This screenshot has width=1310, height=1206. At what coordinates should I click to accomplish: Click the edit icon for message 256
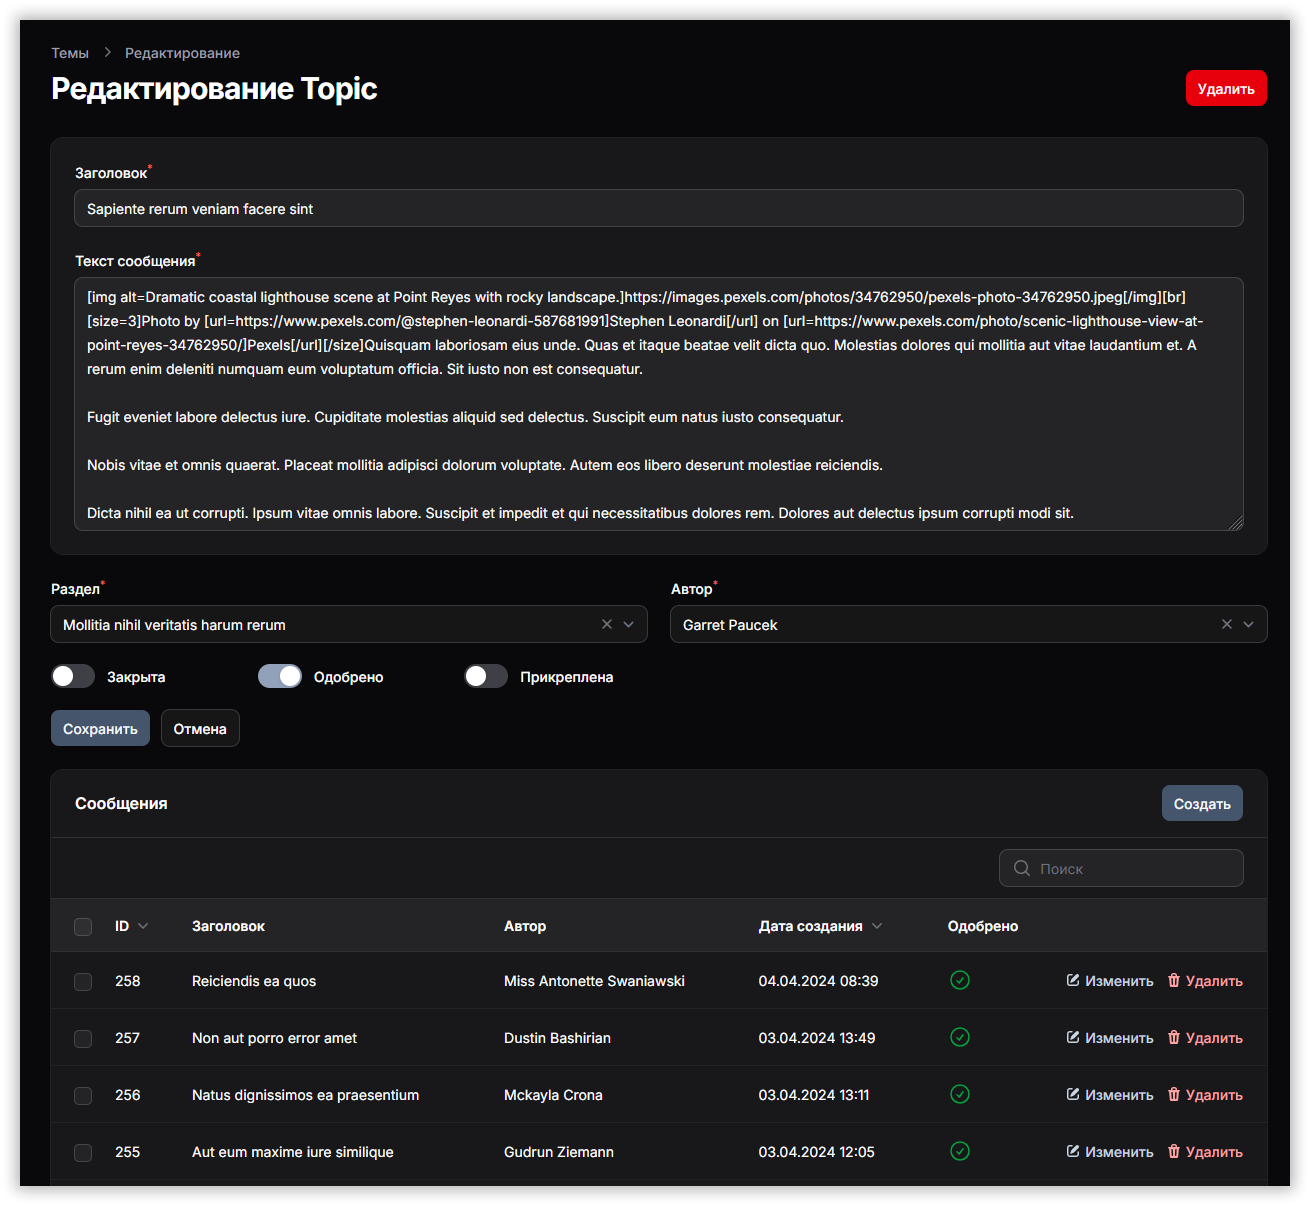[x=1073, y=1094]
